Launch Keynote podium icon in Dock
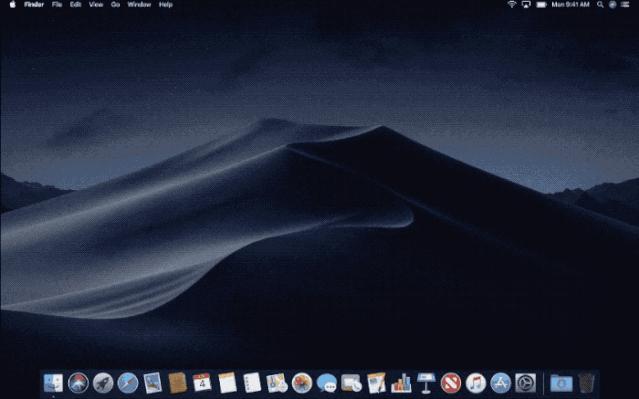The height and width of the screenshot is (399, 639). pyautogui.click(x=426, y=383)
